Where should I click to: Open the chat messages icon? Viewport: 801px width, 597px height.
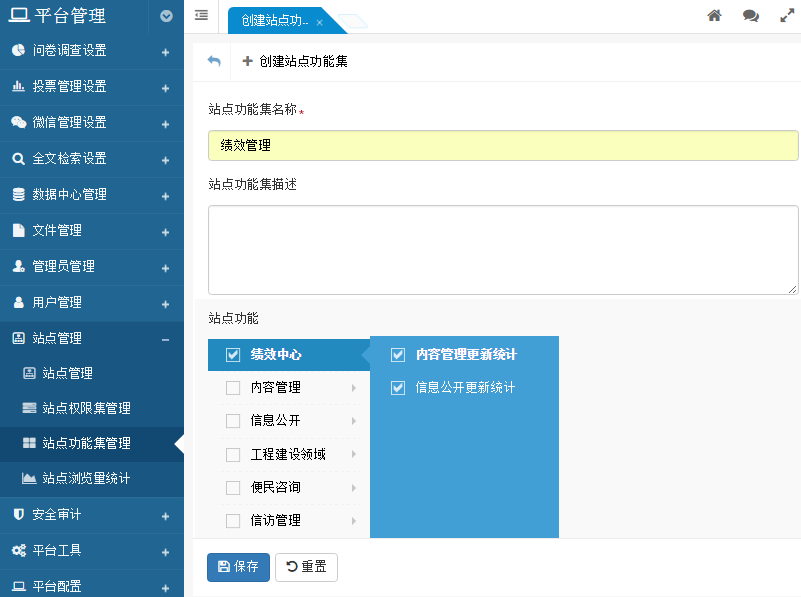point(750,16)
